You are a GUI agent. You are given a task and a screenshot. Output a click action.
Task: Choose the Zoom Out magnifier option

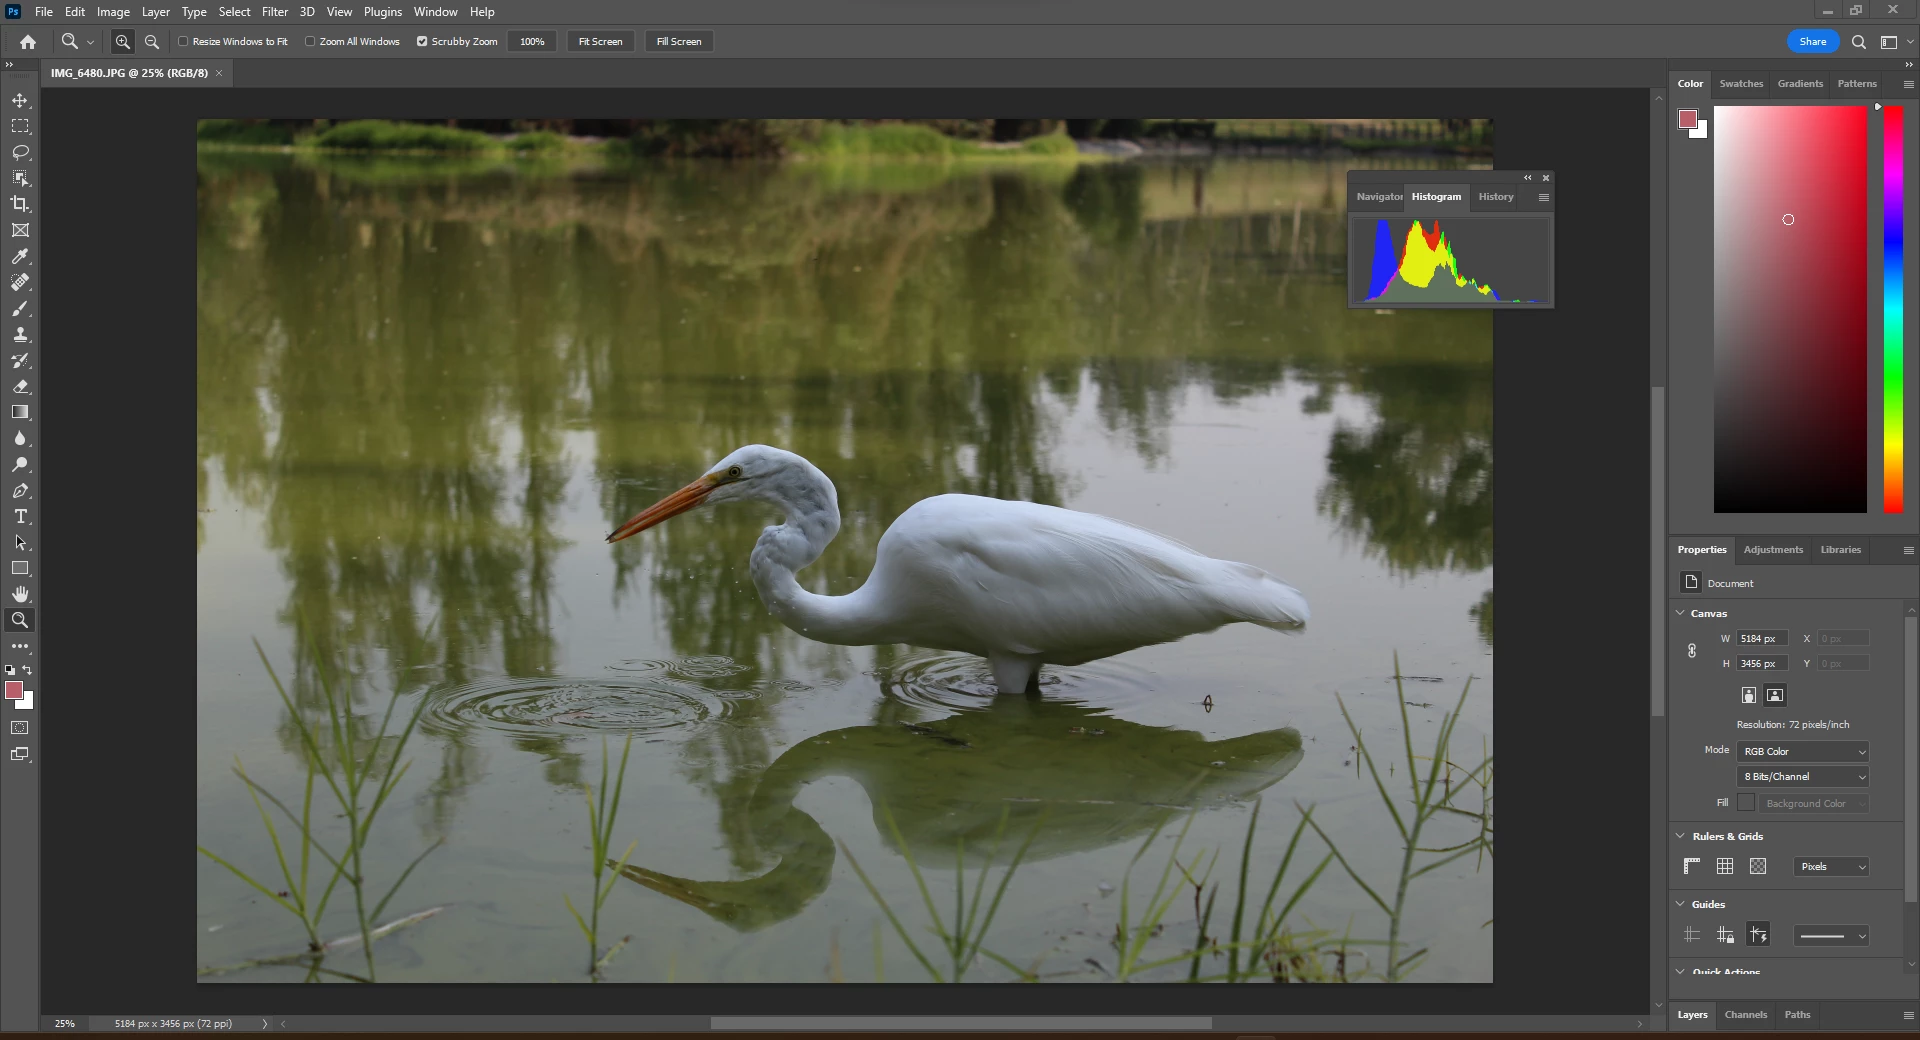point(152,42)
